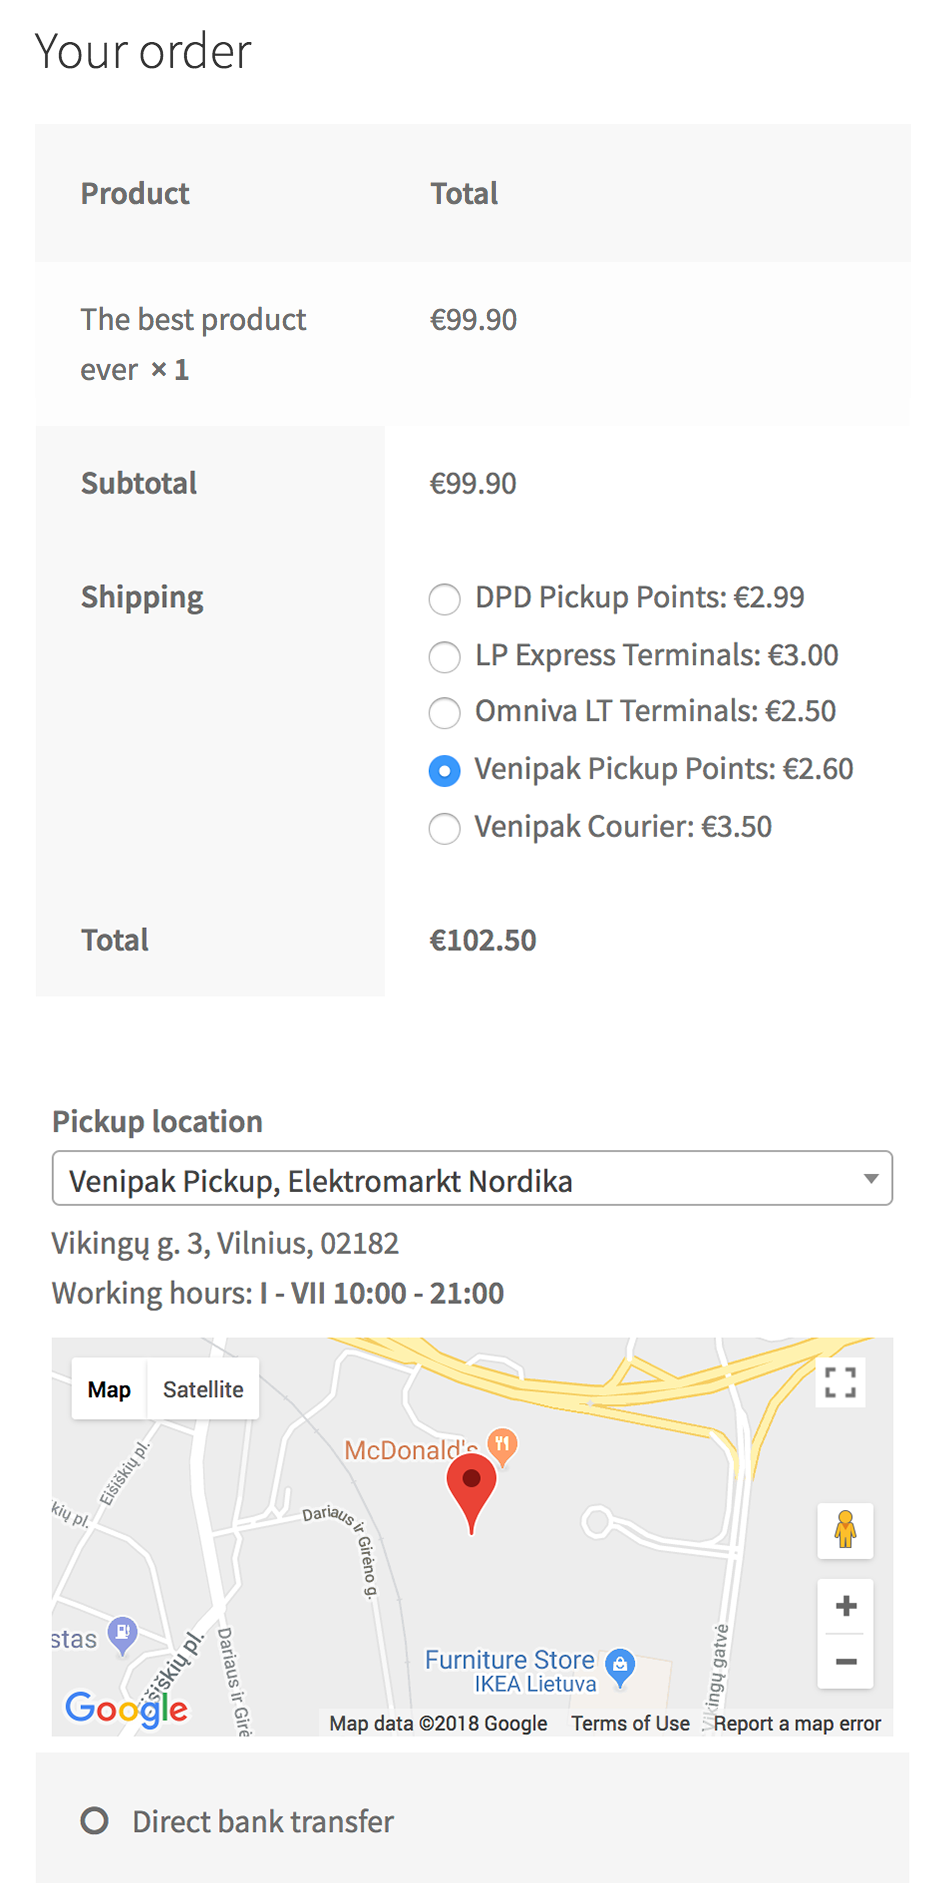946x1883 pixels.
Task: Click the gas station marker on map
Action: (x=122, y=1634)
